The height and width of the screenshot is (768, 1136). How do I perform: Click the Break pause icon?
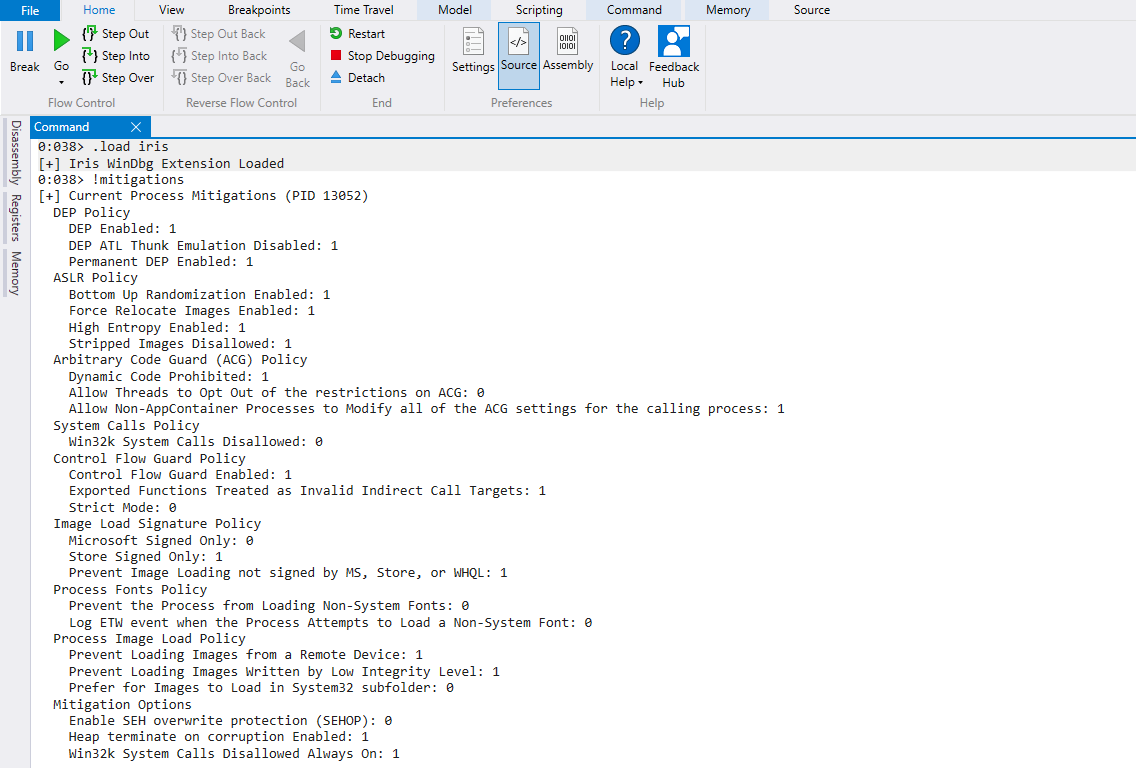[x=25, y=41]
